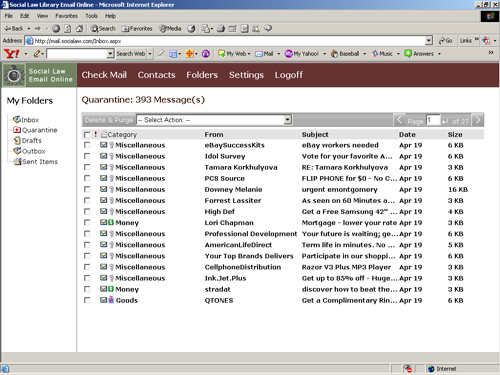
Task: Go to next page arrow
Action: tap(478, 120)
